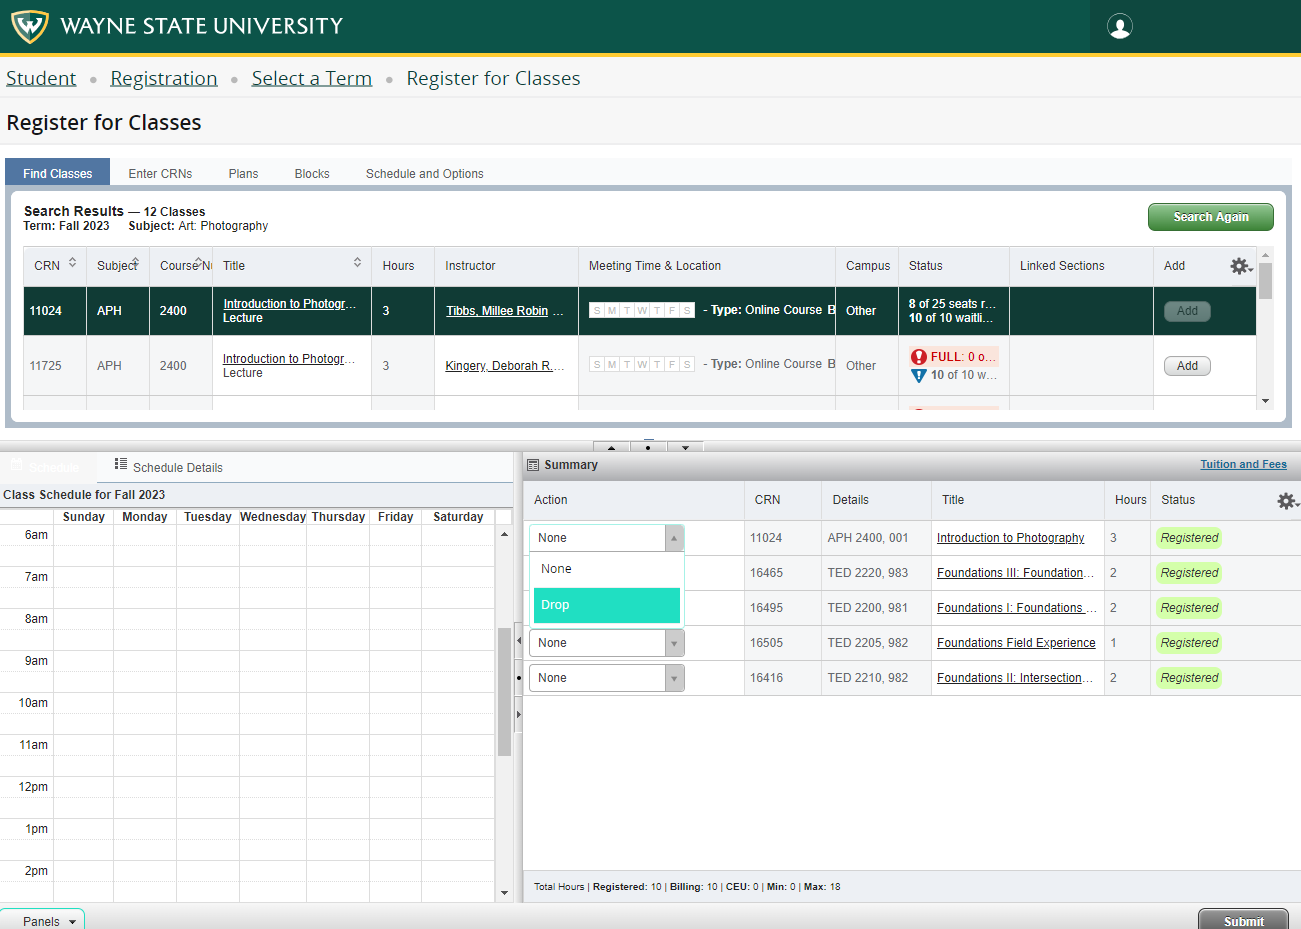Click the Summary panel icon
This screenshot has width=1301, height=929.
pyautogui.click(x=533, y=465)
